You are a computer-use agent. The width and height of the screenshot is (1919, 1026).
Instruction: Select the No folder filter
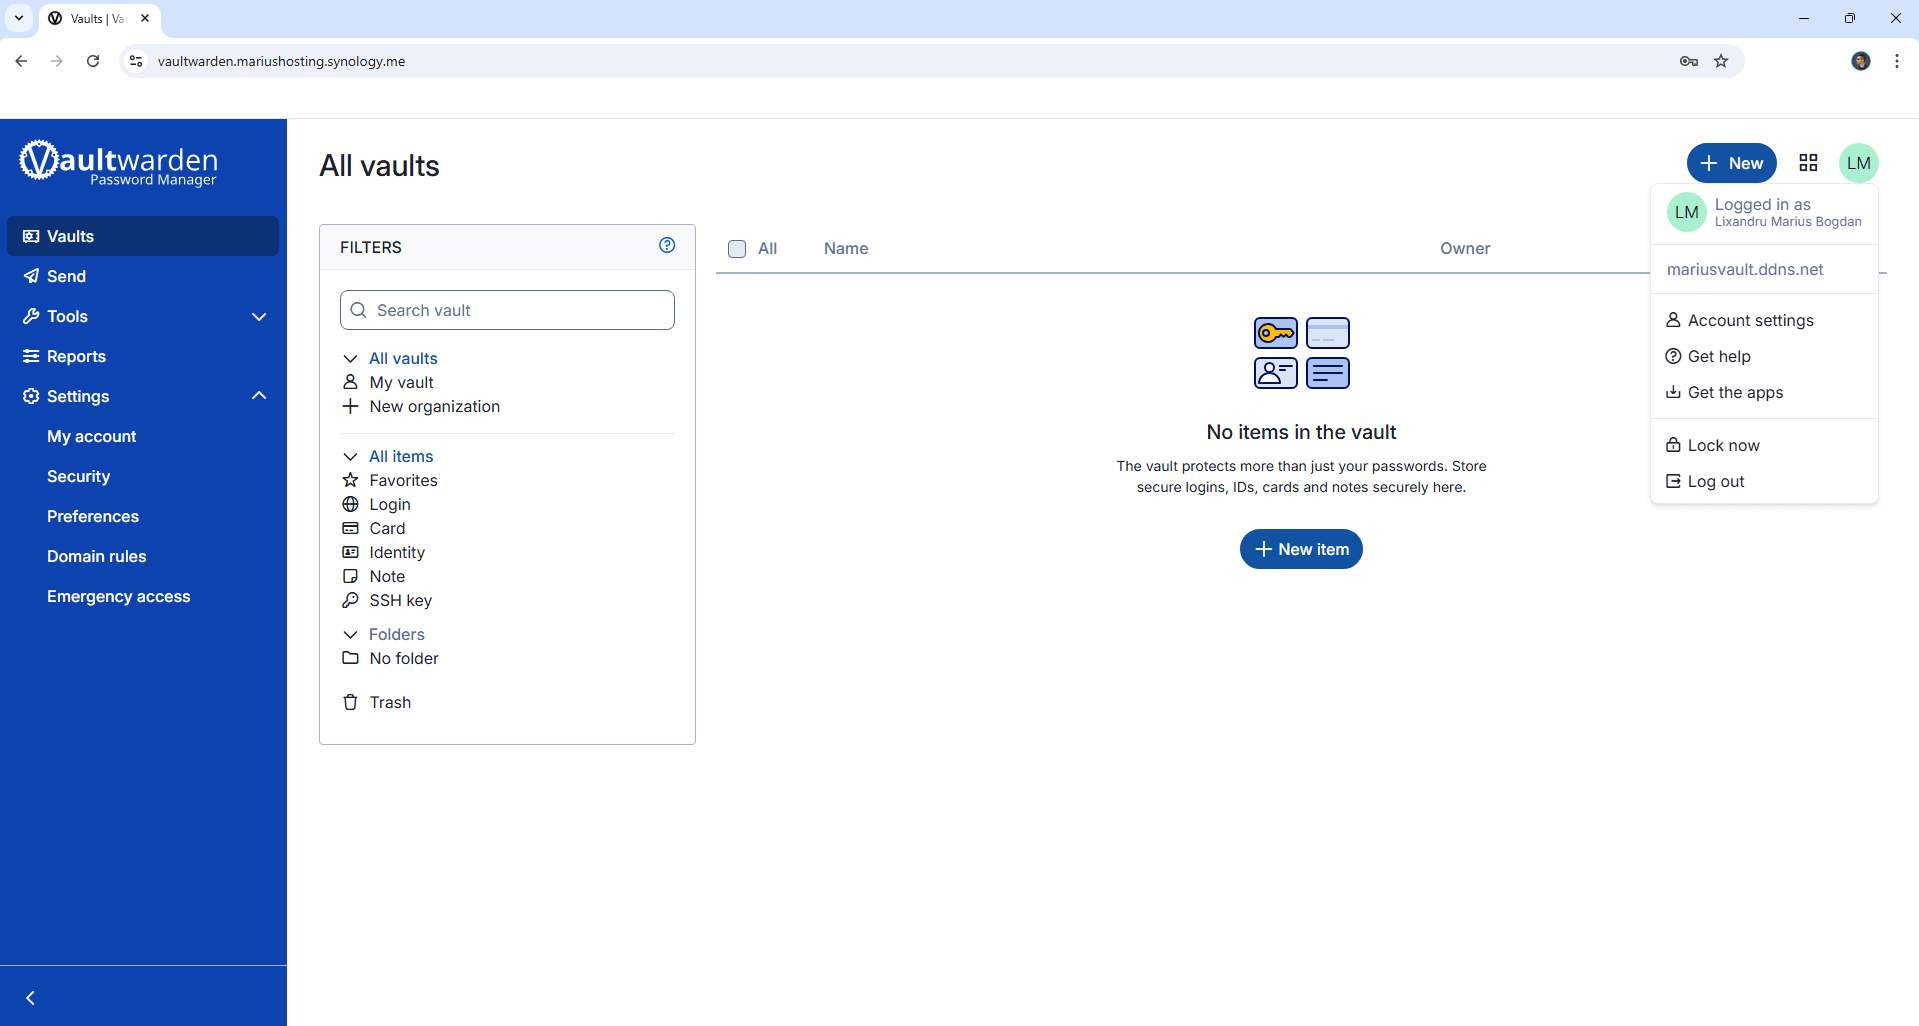point(403,658)
